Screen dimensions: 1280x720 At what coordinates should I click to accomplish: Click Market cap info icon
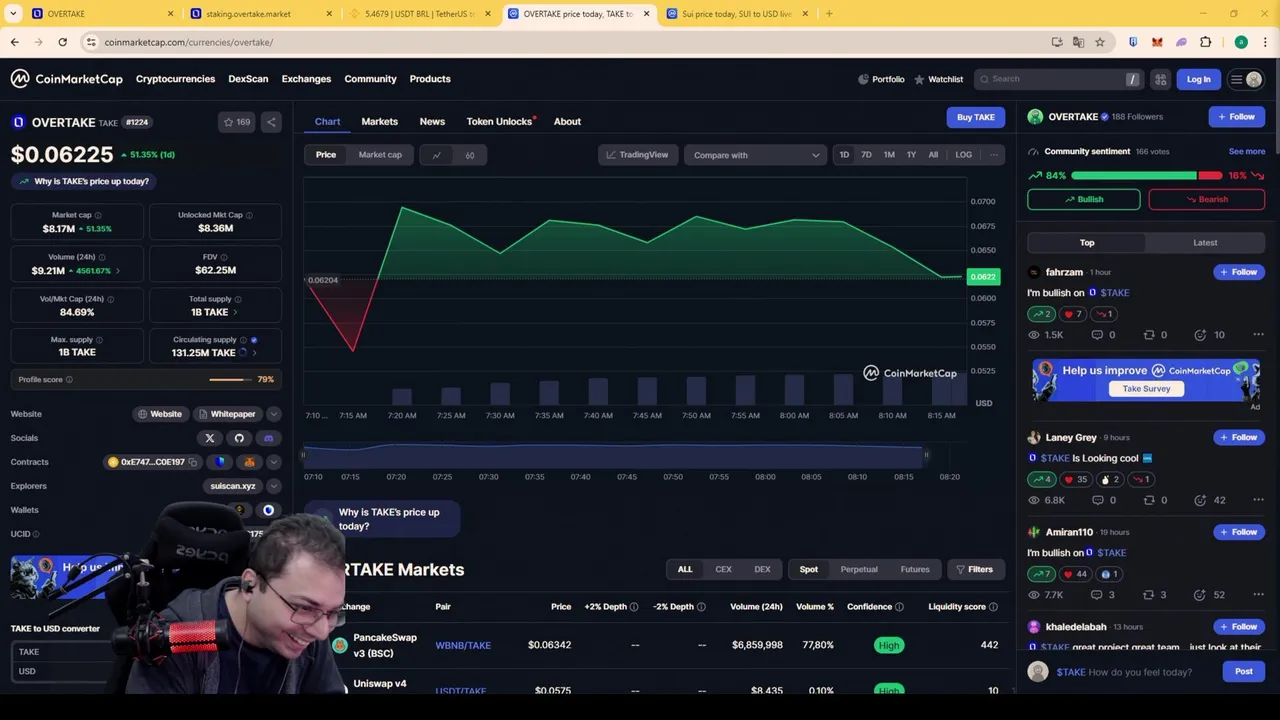tap(98, 215)
